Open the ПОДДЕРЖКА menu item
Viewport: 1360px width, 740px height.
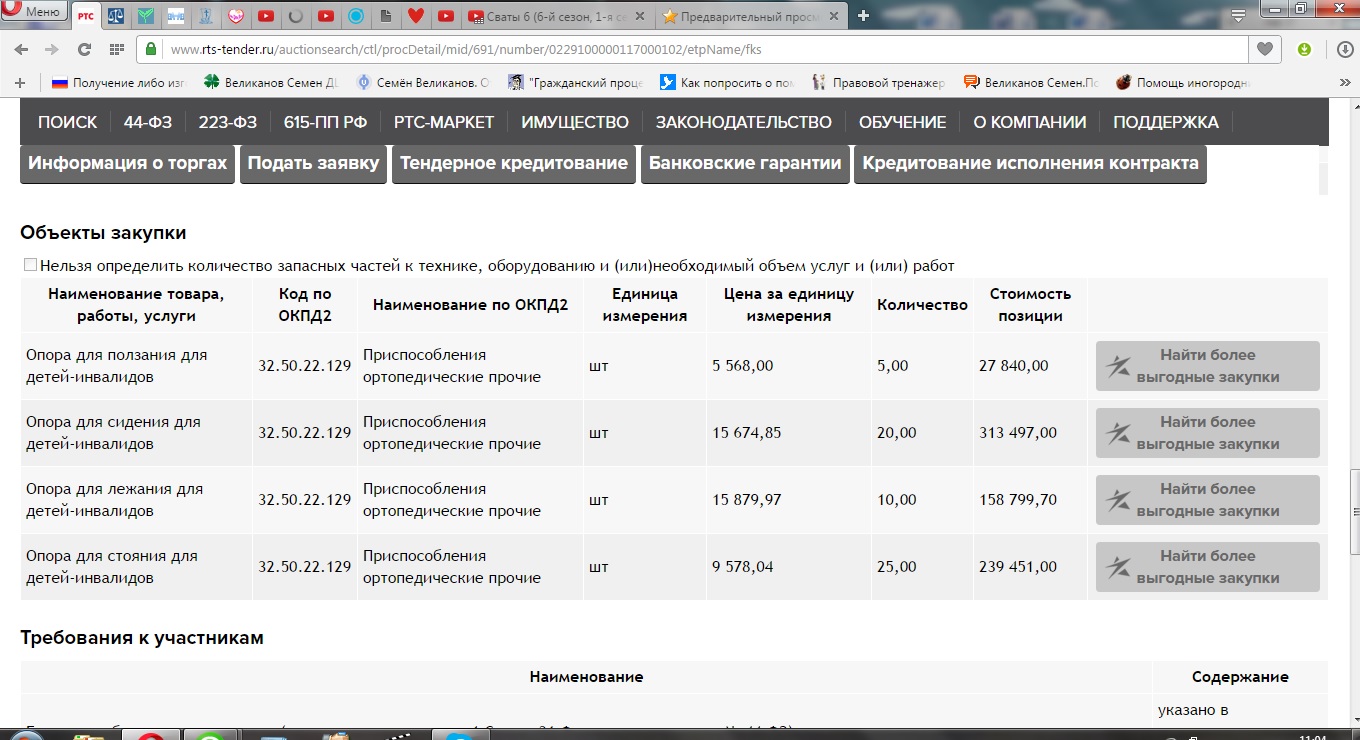tap(1165, 122)
